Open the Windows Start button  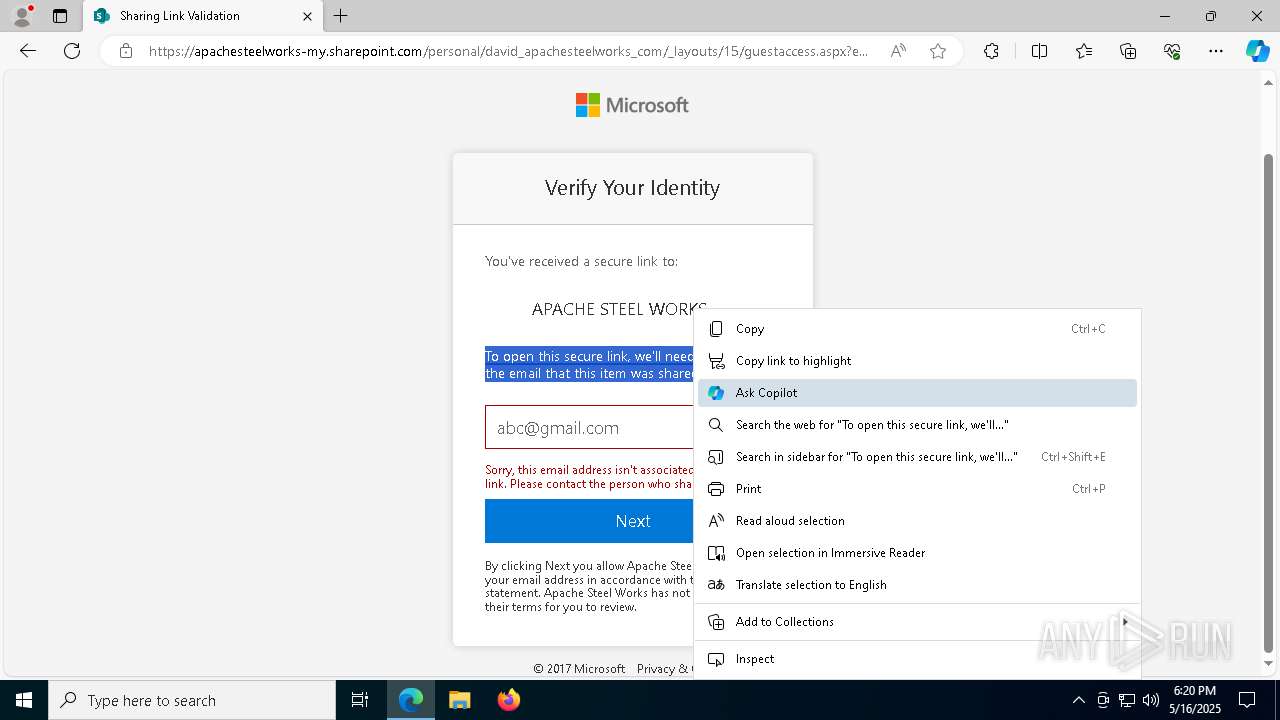pyautogui.click(x=24, y=700)
